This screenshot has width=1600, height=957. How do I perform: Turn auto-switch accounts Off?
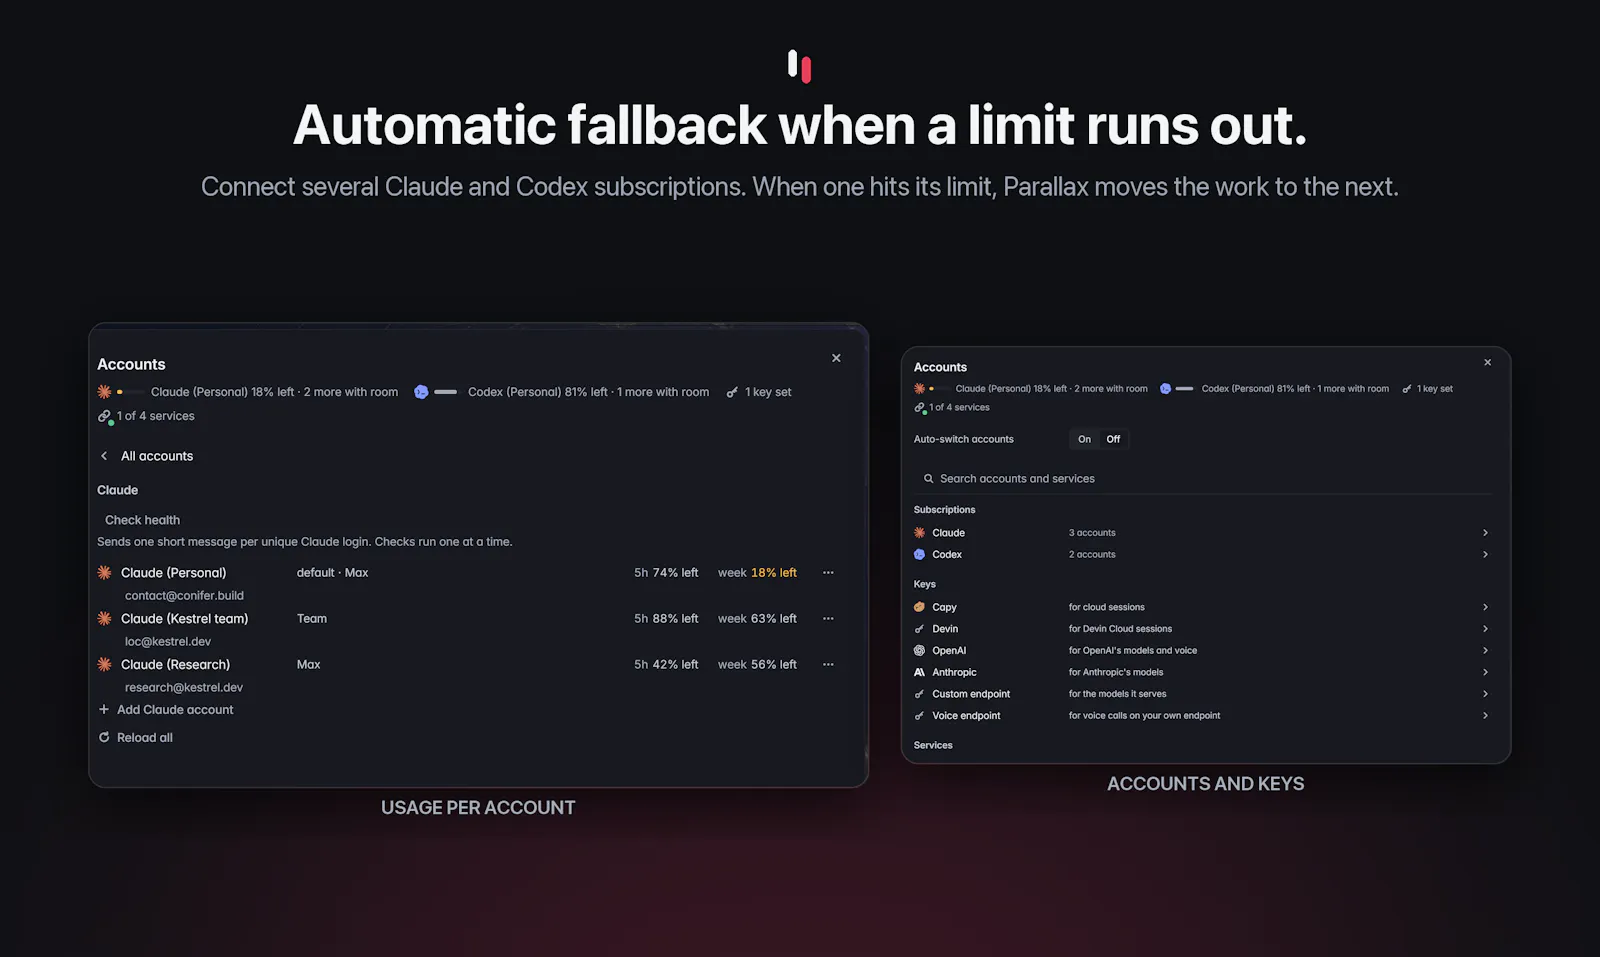(1113, 439)
